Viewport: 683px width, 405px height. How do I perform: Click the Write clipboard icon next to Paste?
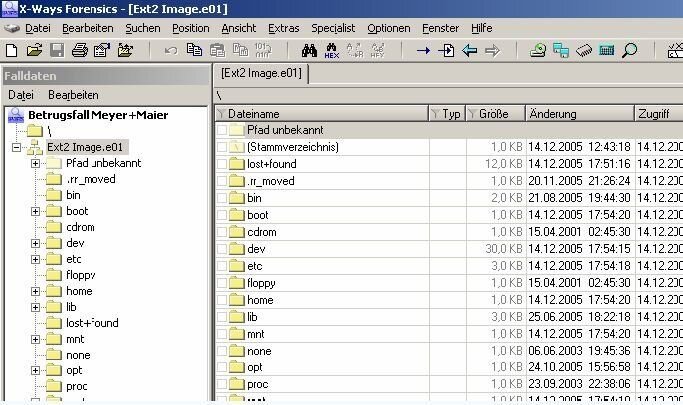(240, 50)
